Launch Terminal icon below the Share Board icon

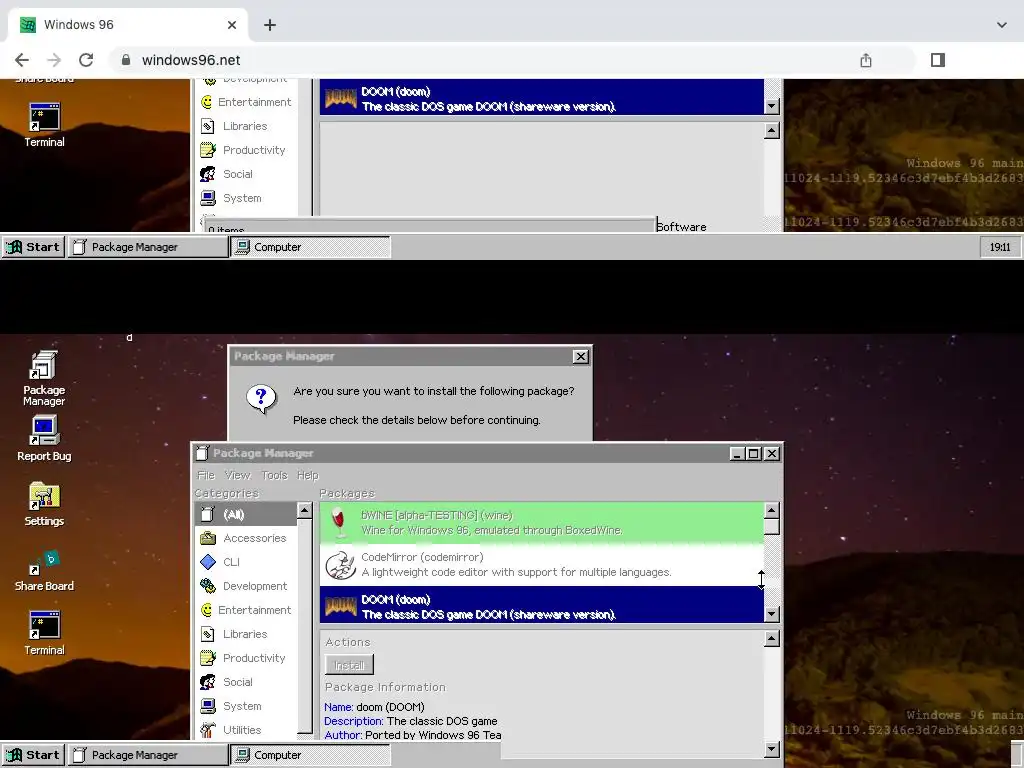(x=44, y=633)
